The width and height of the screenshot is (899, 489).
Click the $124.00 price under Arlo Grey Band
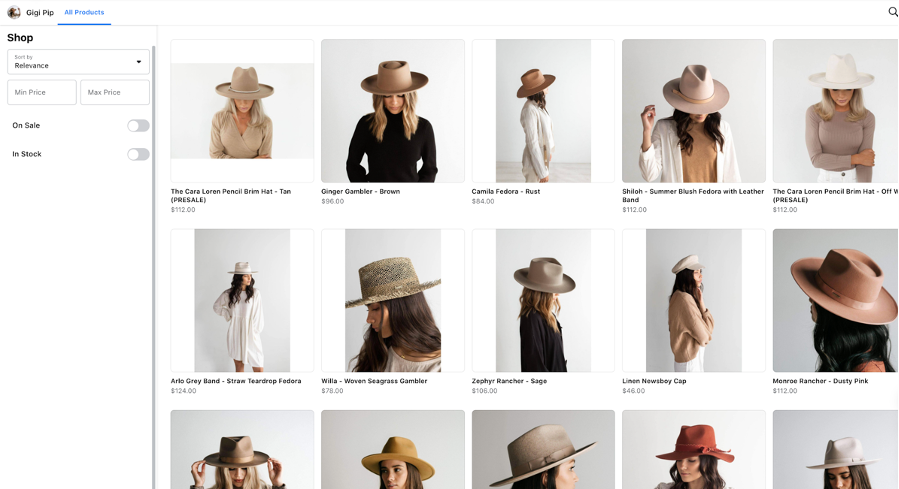(183, 390)
